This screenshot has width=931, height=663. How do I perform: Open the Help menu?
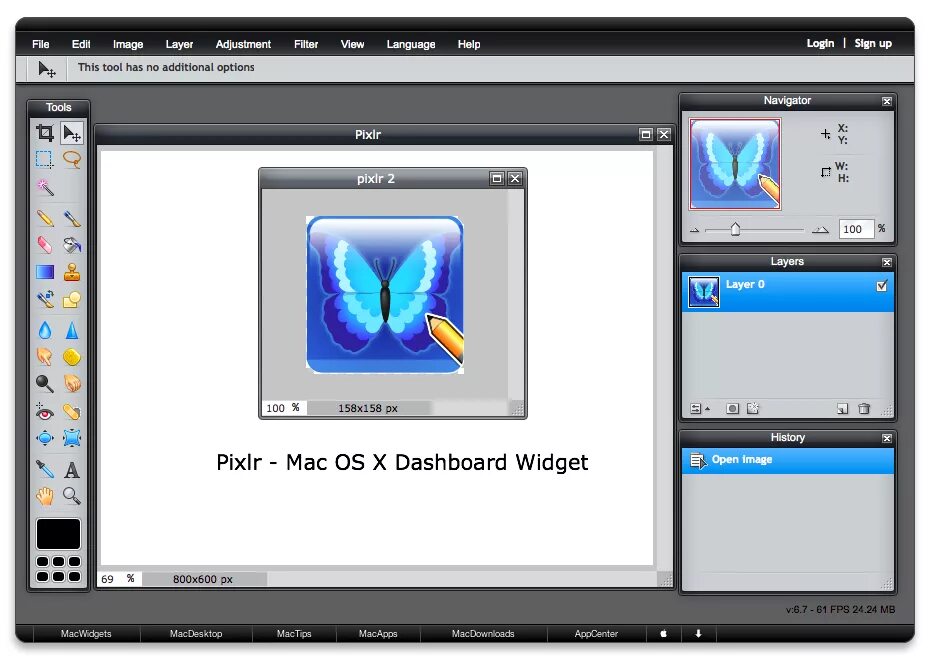click(x=468, y=44)
